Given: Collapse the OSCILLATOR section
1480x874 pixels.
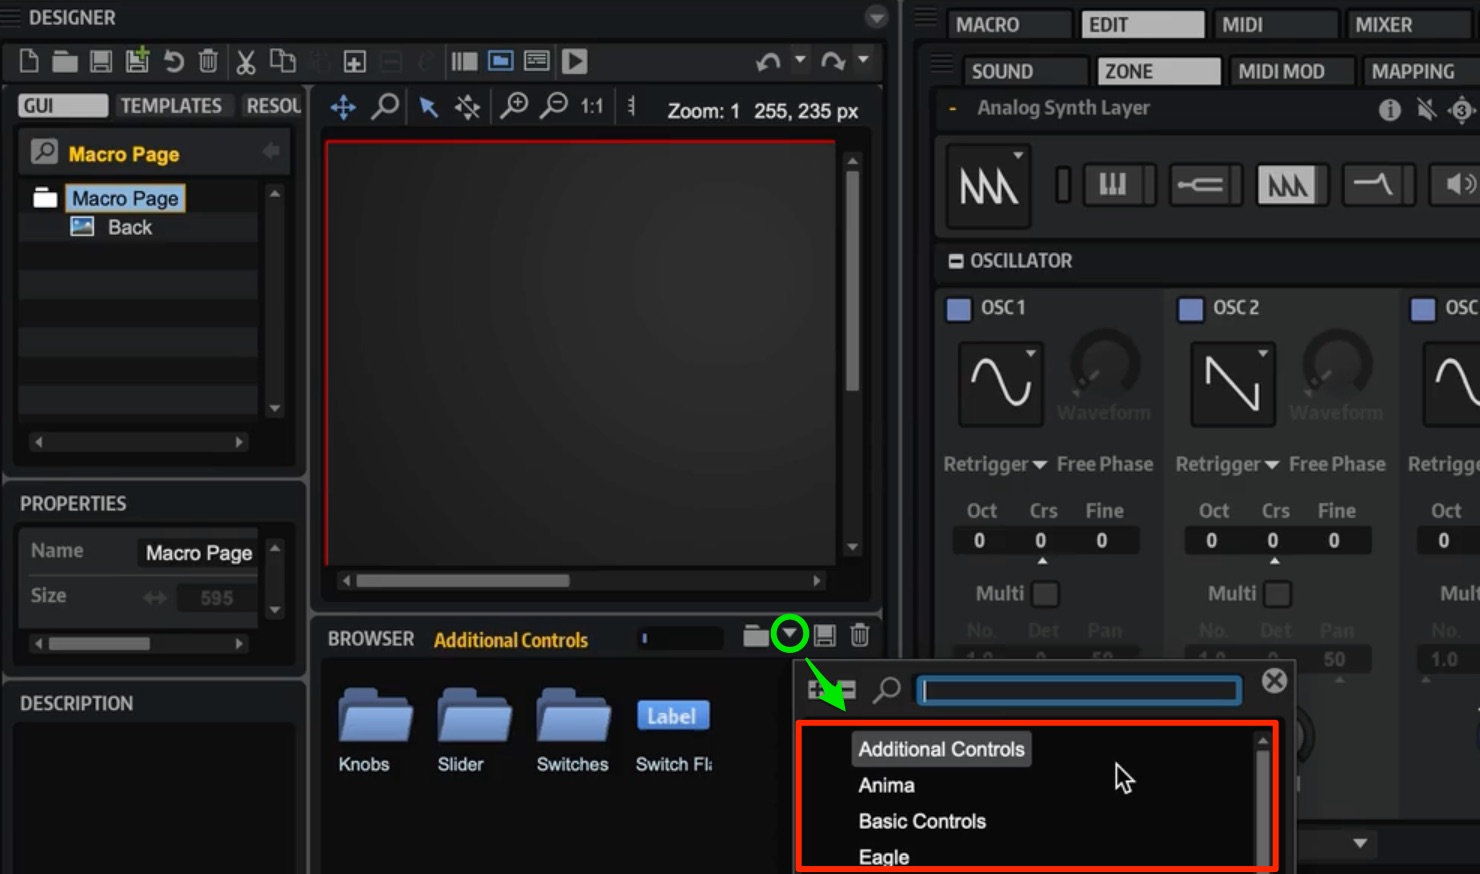Looking at the screenshot, I should [956, 261].
